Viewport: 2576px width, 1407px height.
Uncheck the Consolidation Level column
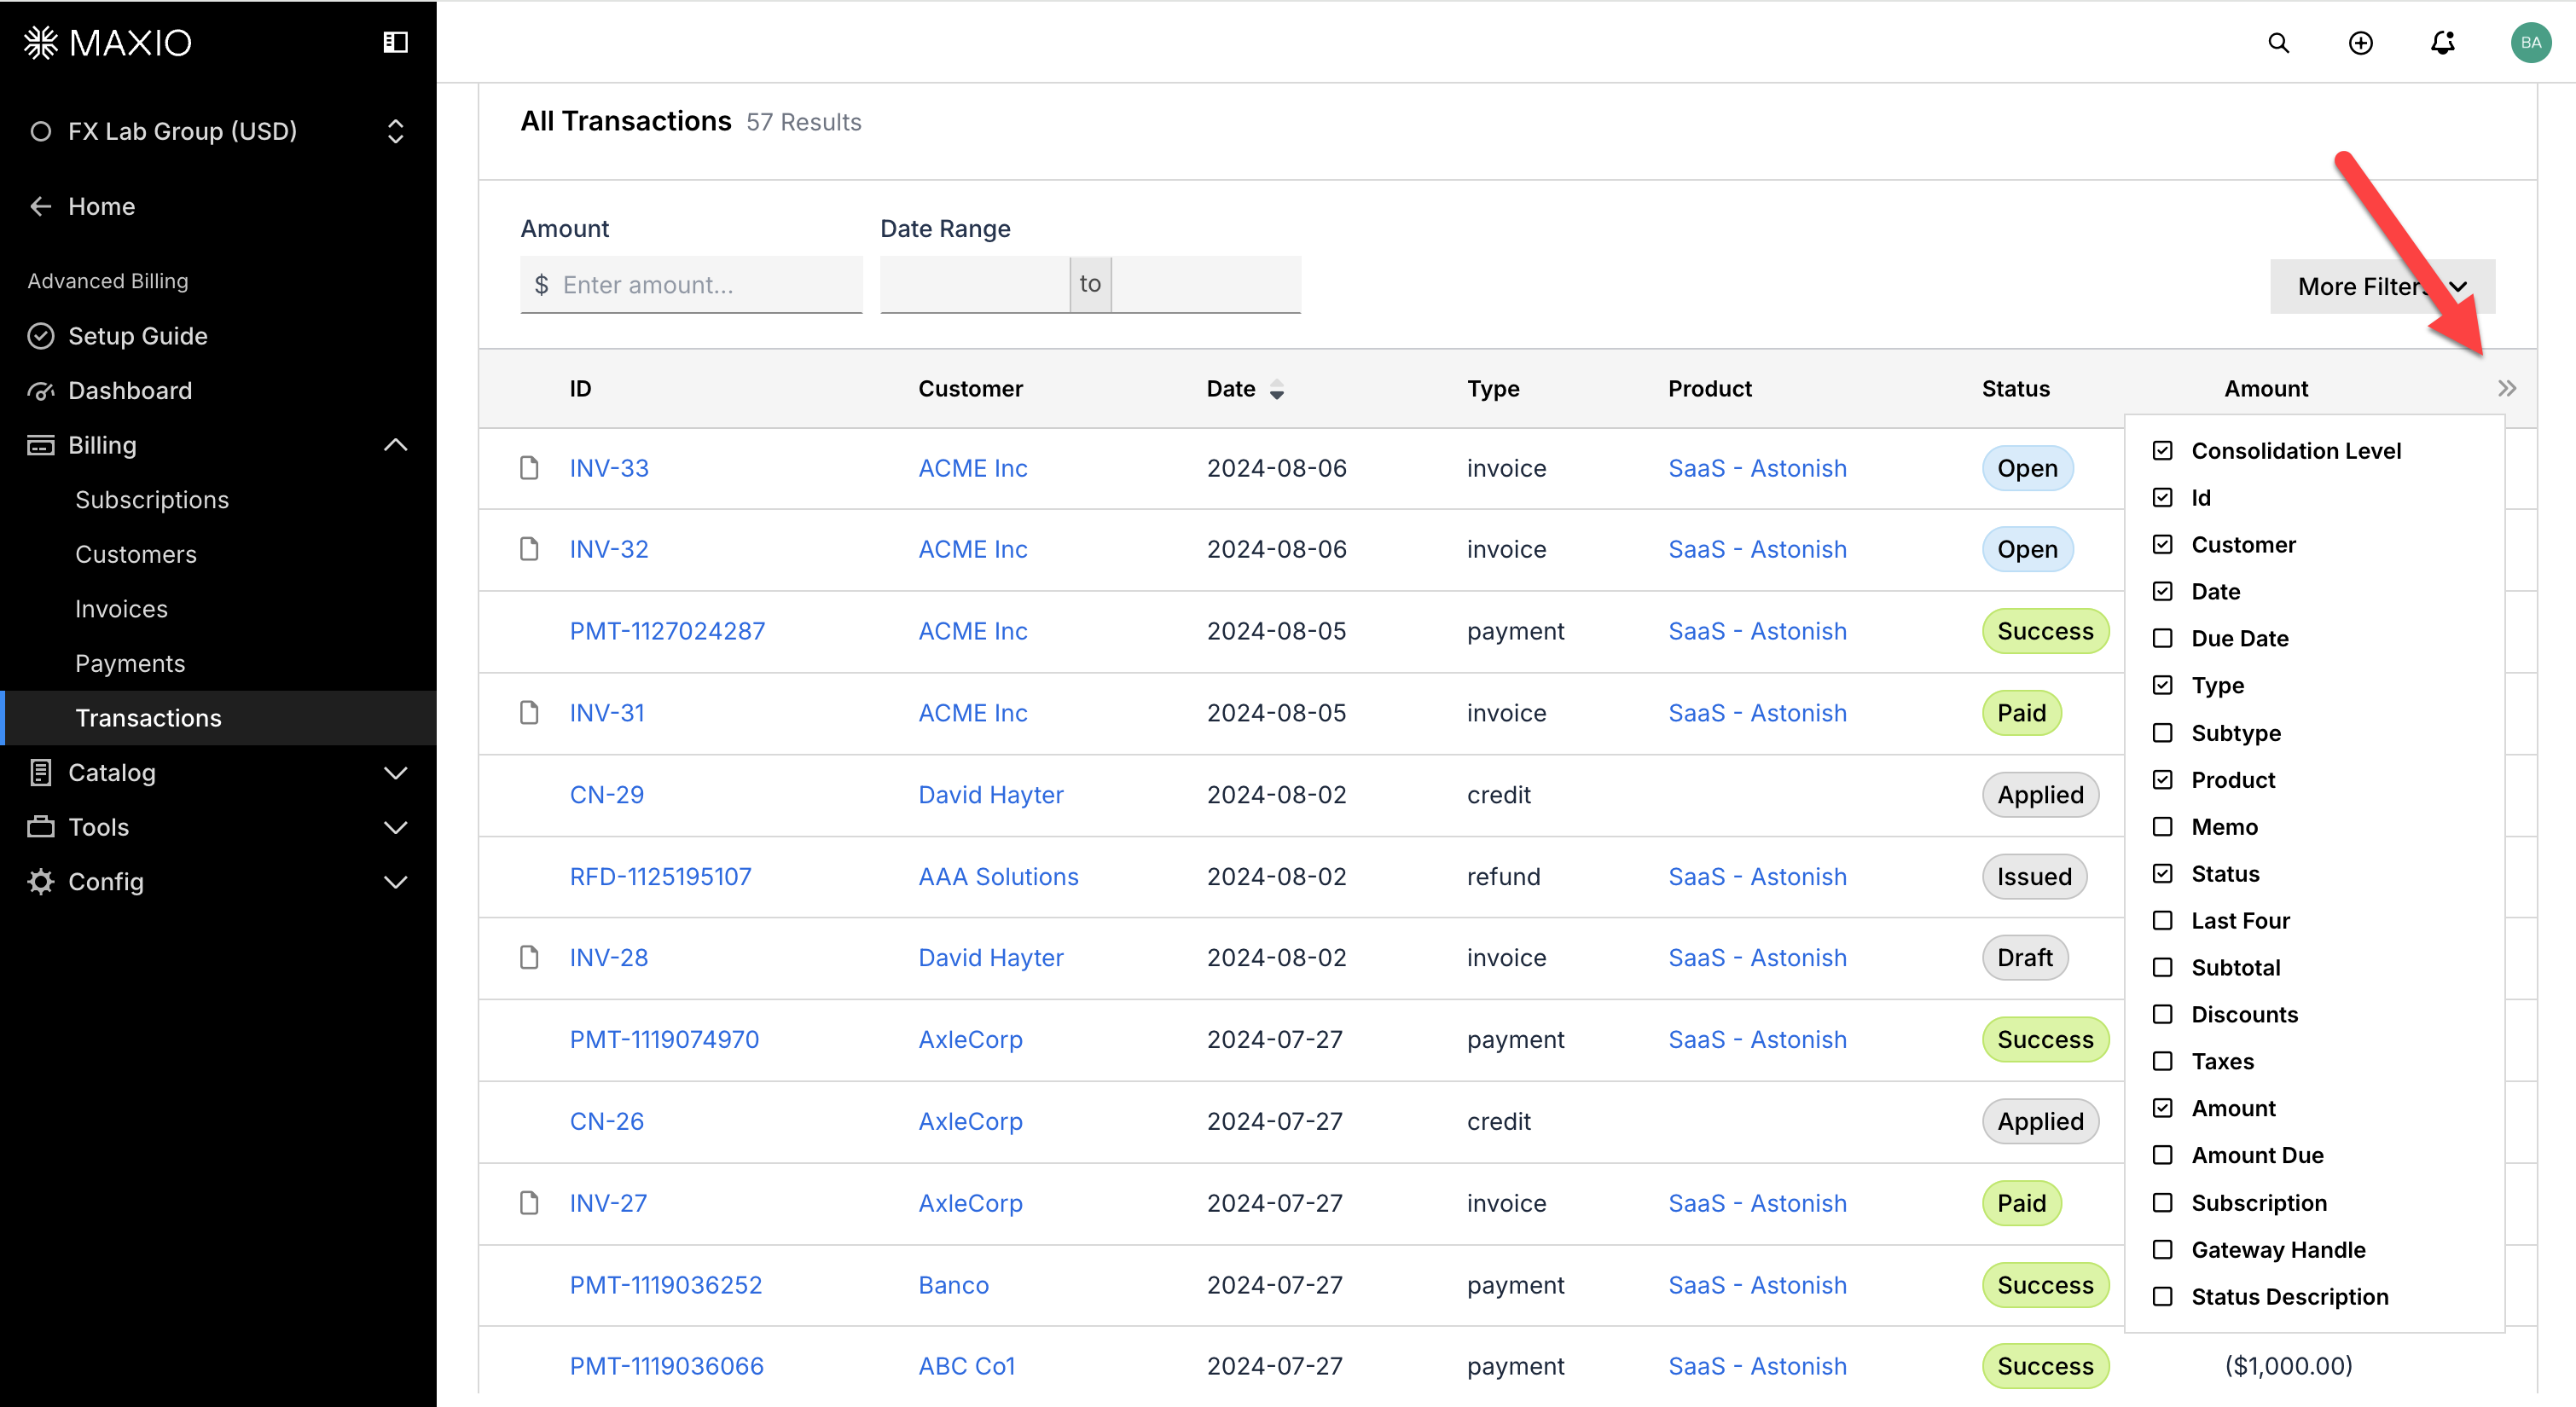coord(2162,451)
